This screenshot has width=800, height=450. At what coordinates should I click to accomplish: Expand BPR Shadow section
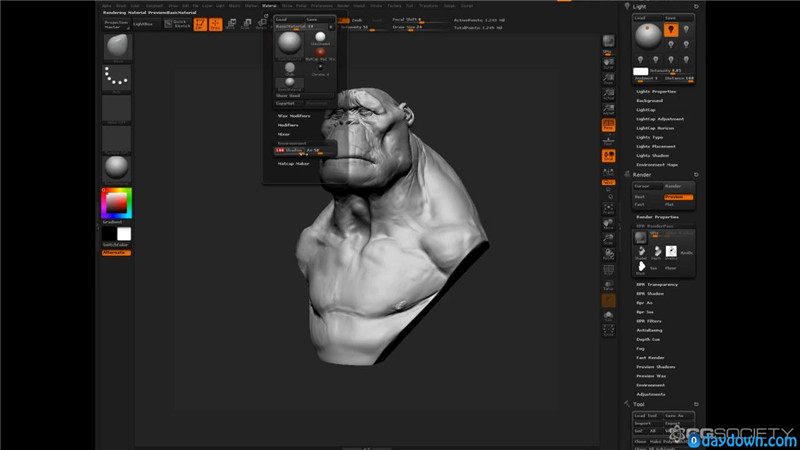(x=650, y=294)
